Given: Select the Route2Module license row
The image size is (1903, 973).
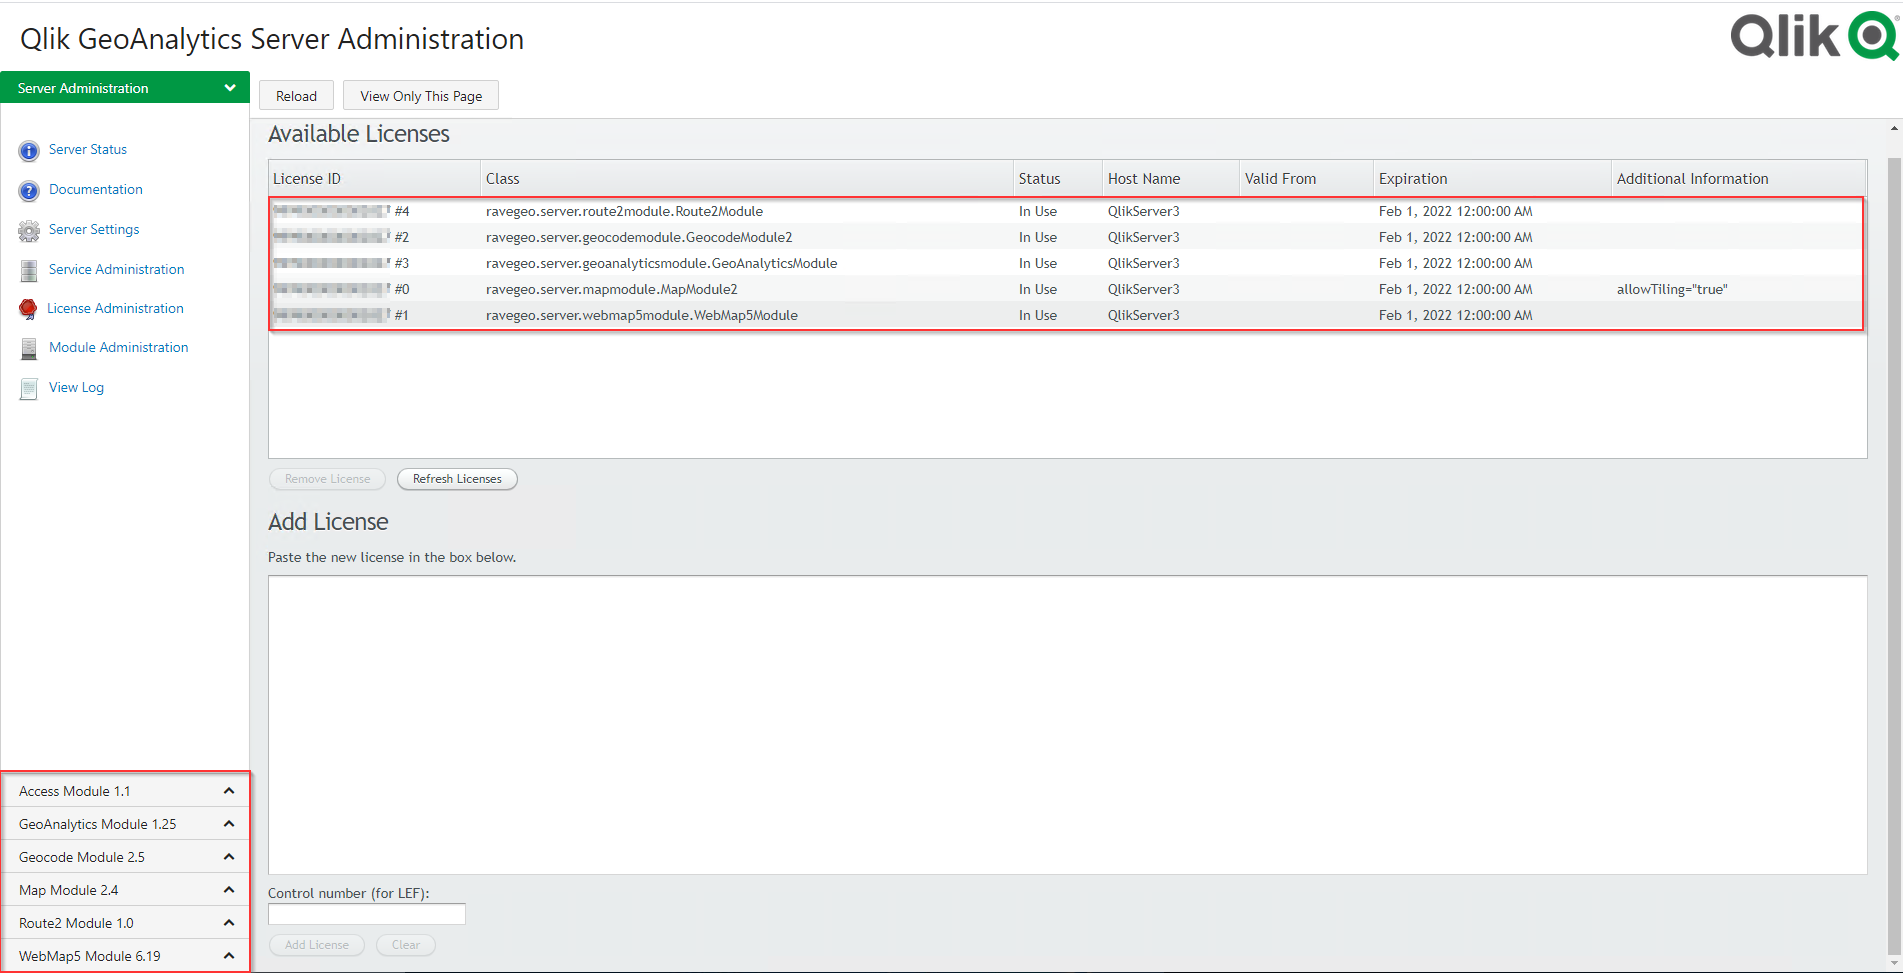Looking at the screenshot, I should (x=624, y=211).
